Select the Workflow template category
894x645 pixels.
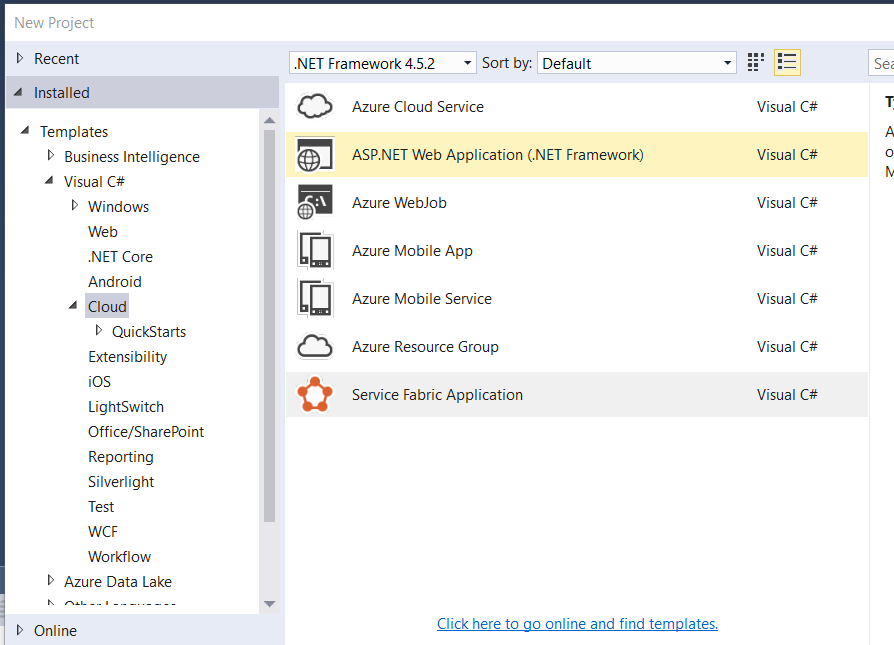119,557
